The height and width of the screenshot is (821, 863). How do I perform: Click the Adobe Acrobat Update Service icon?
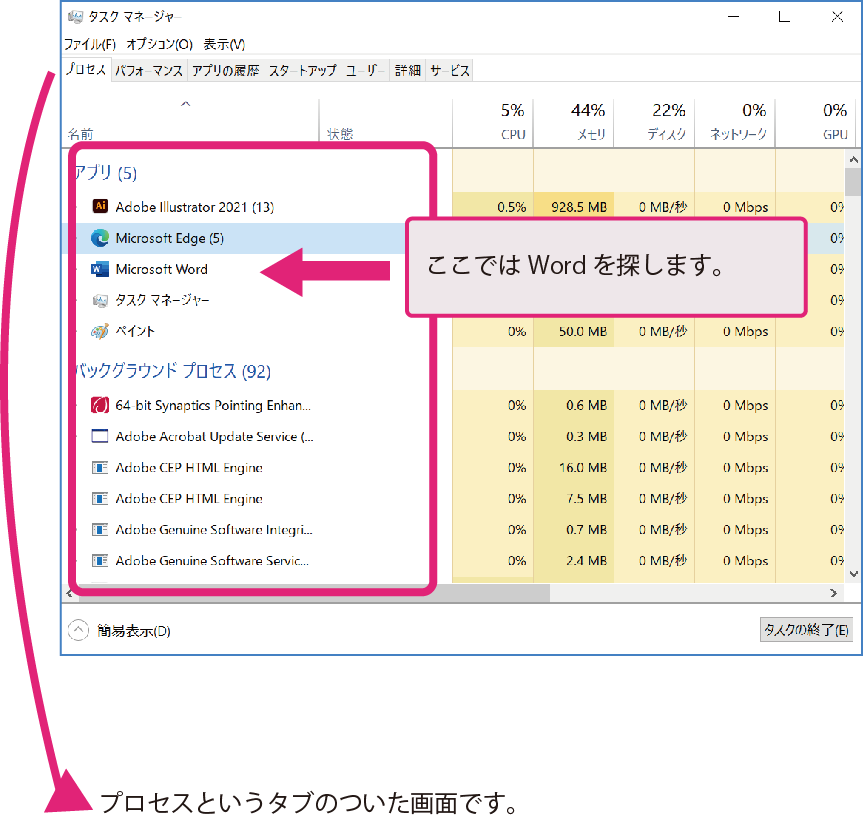(100, 437)
